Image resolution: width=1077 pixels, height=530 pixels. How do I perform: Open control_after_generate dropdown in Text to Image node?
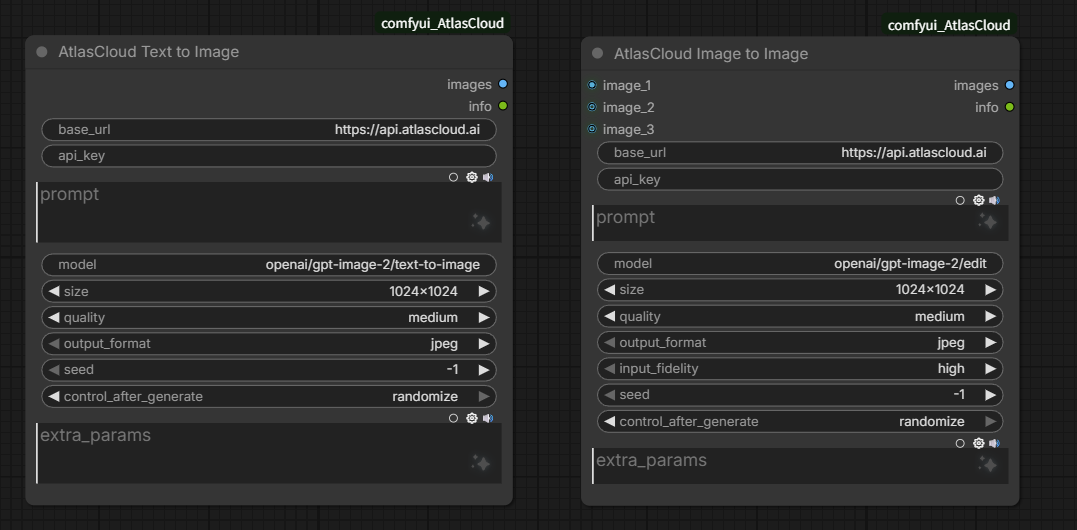coord(269,396)
